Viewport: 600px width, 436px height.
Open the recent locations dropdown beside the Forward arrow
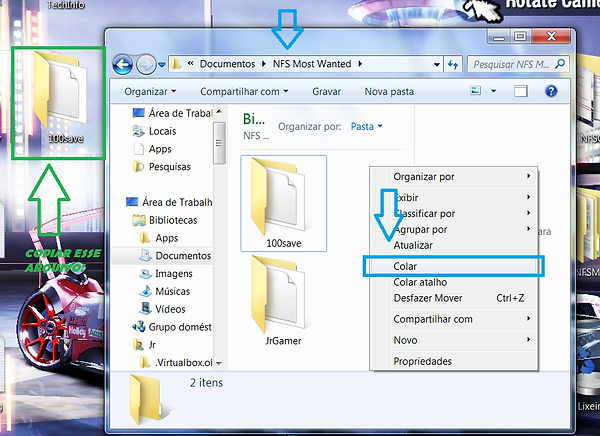pos(161,65)
